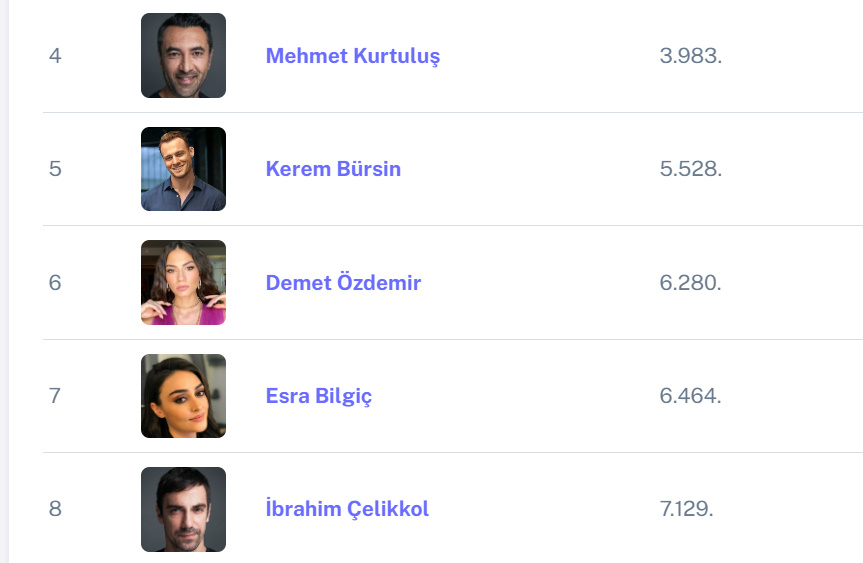Click the 7.129. value
The width and height of the screenshot is (863, 563).
(686, 509)
